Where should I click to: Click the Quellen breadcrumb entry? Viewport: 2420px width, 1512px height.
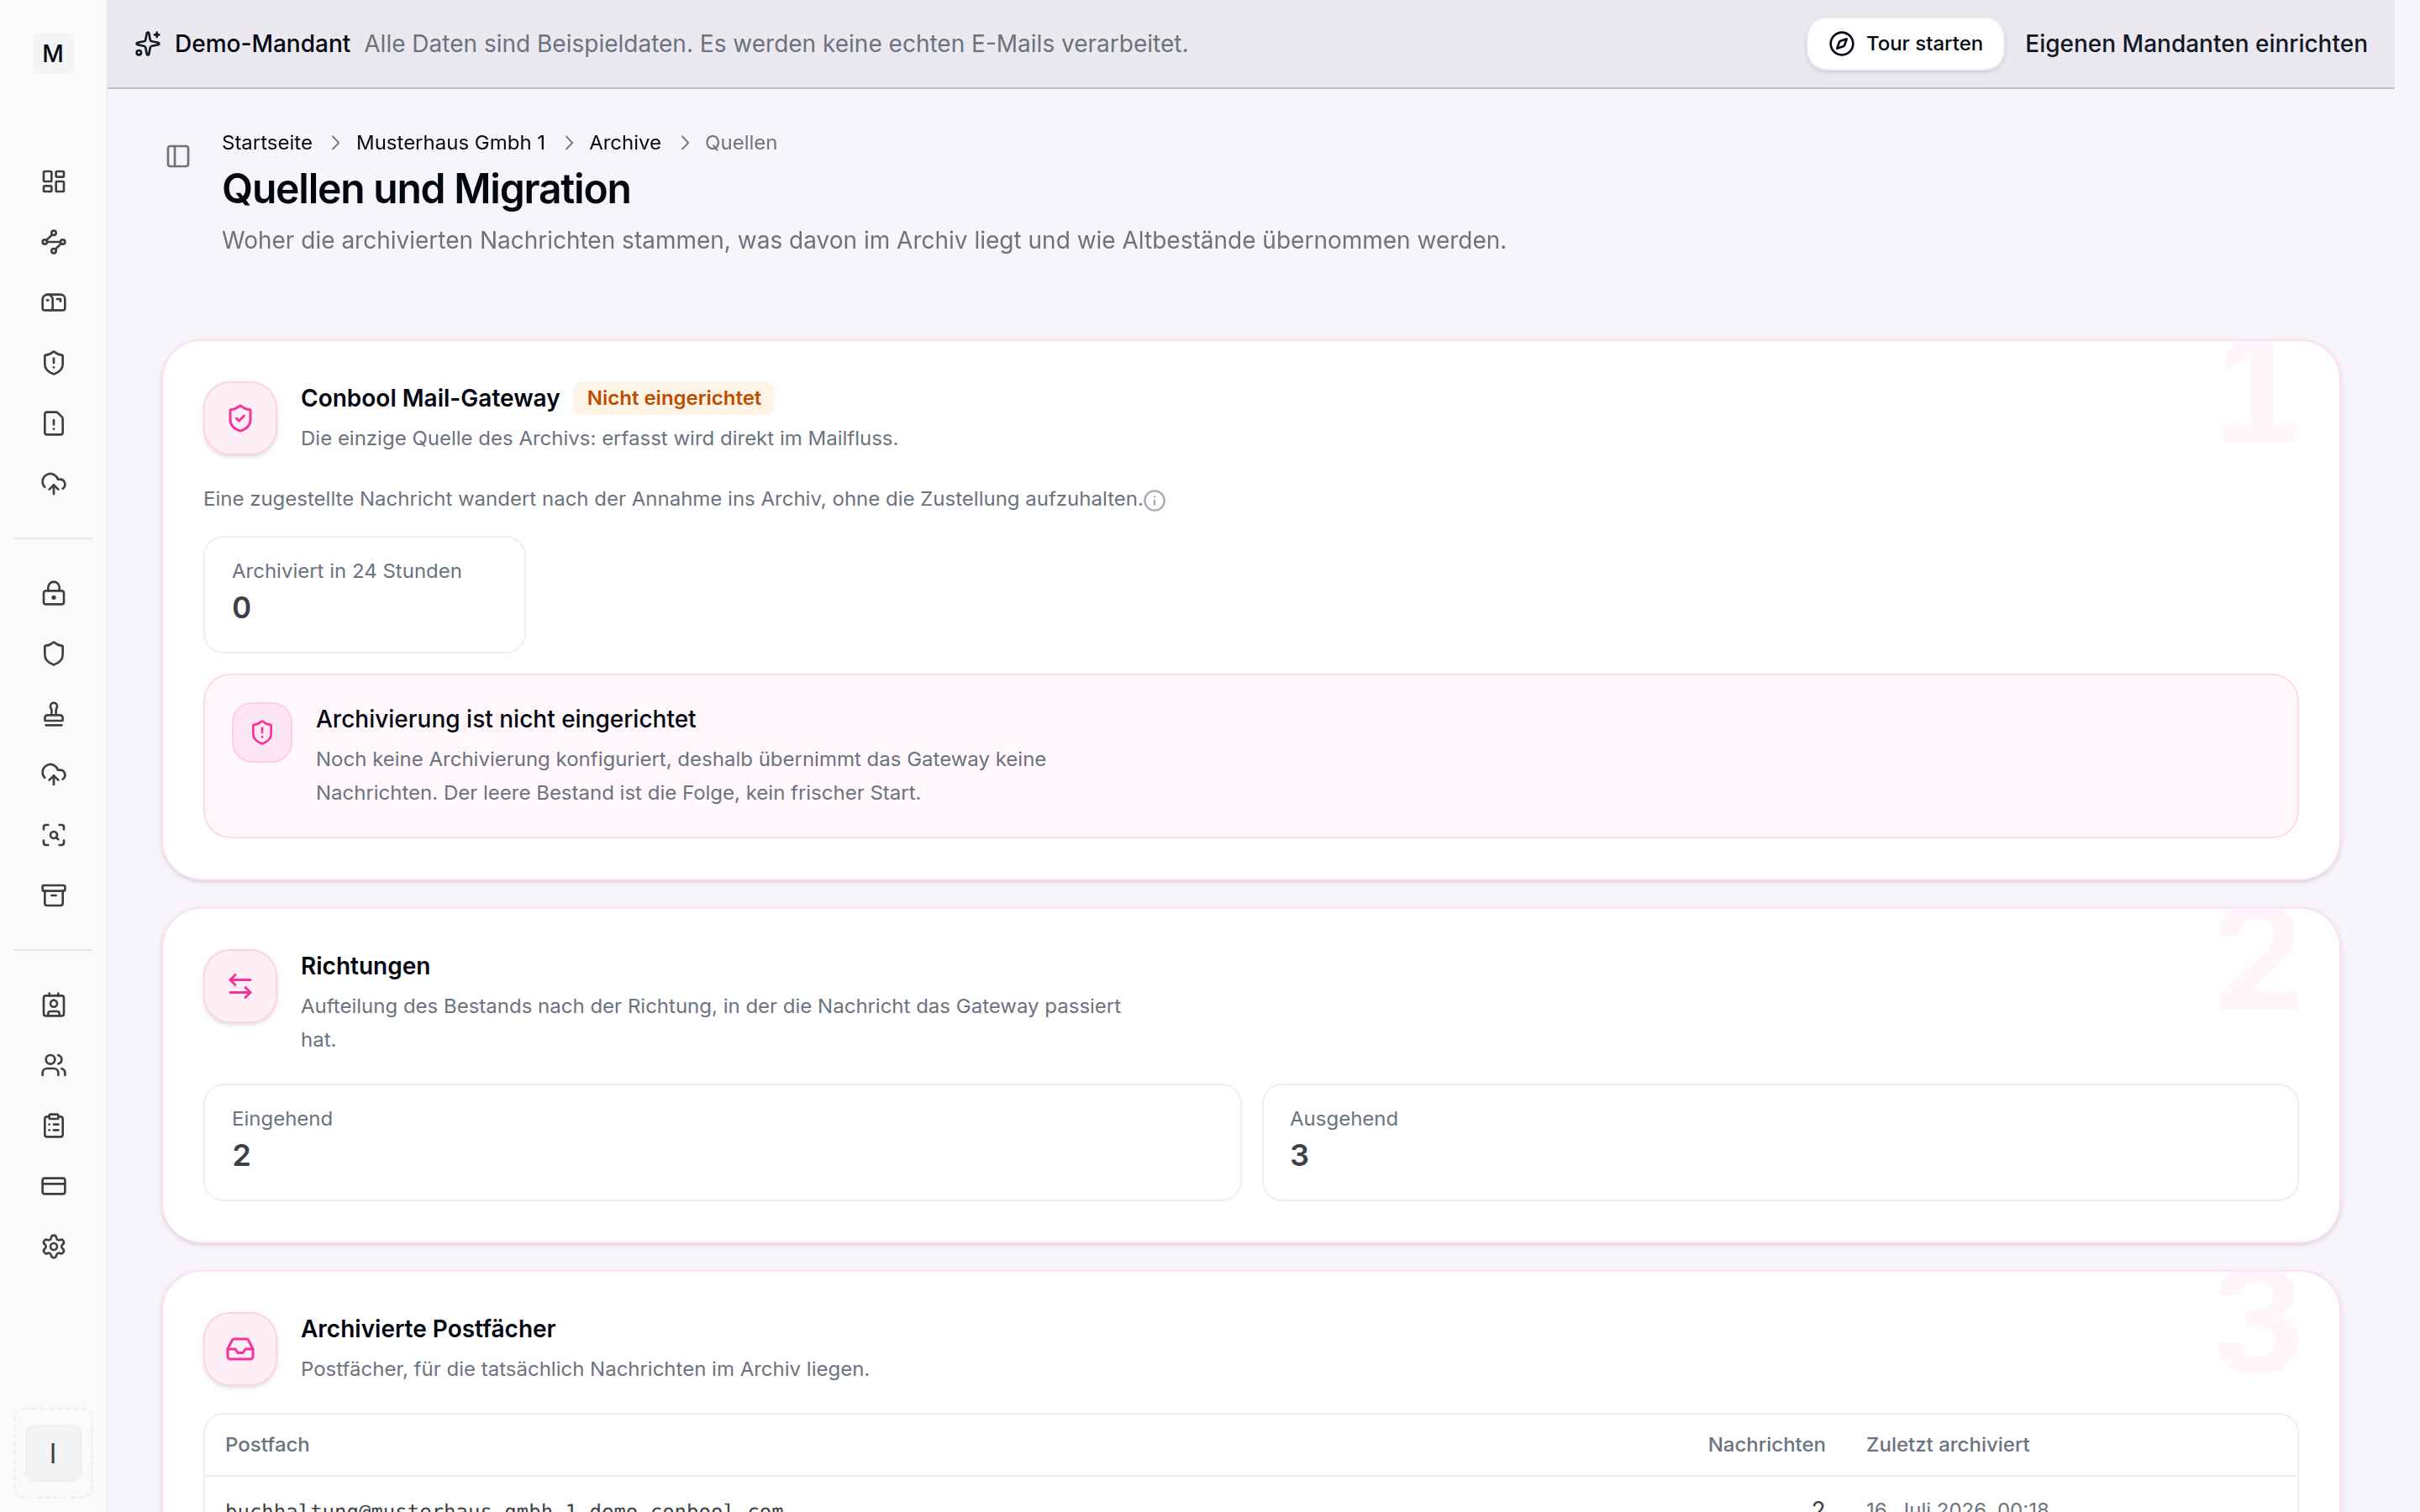click(x=741, y=143)
